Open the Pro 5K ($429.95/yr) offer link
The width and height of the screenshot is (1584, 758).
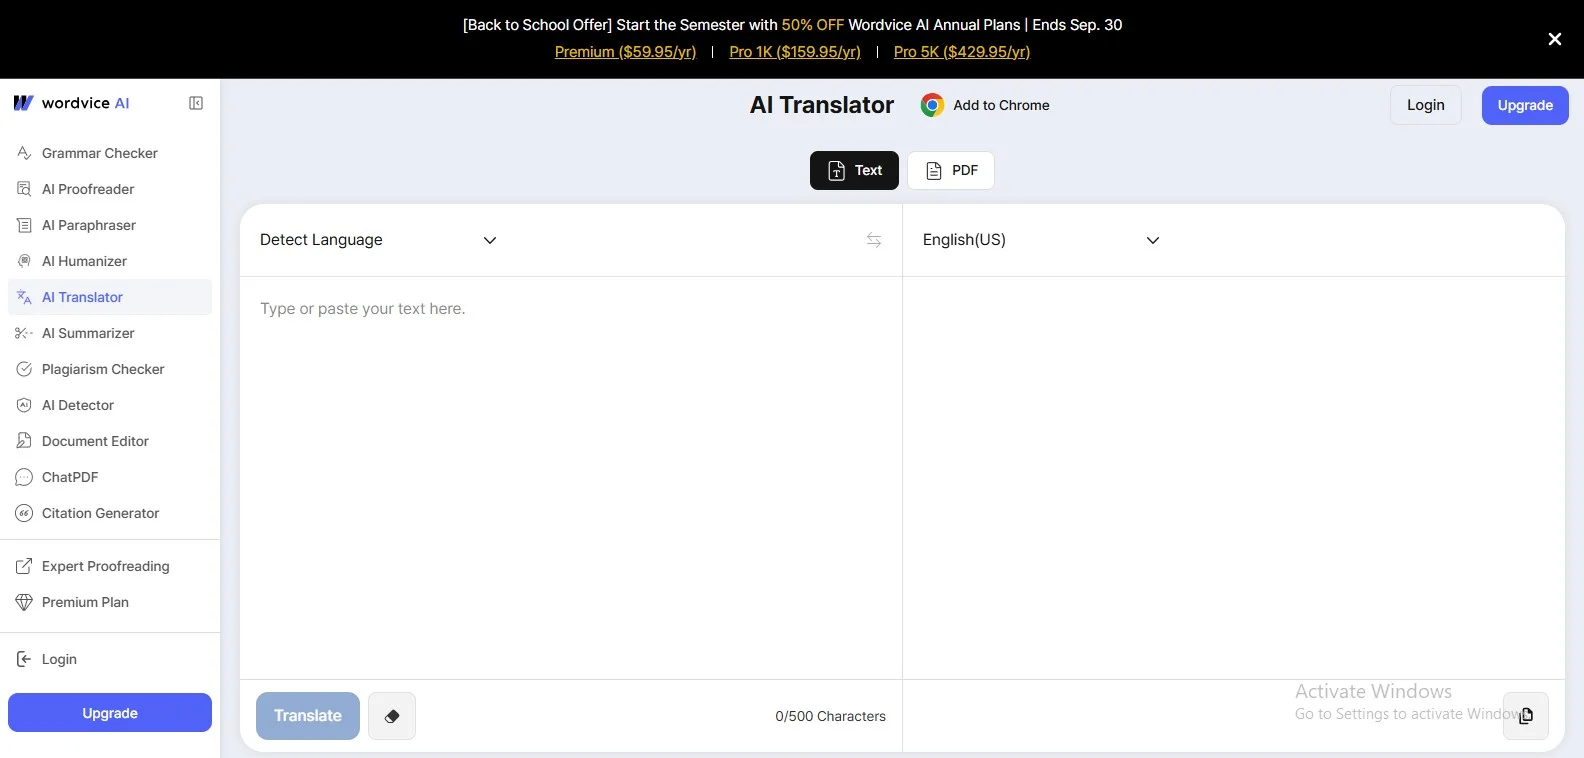tap(962, 52)
